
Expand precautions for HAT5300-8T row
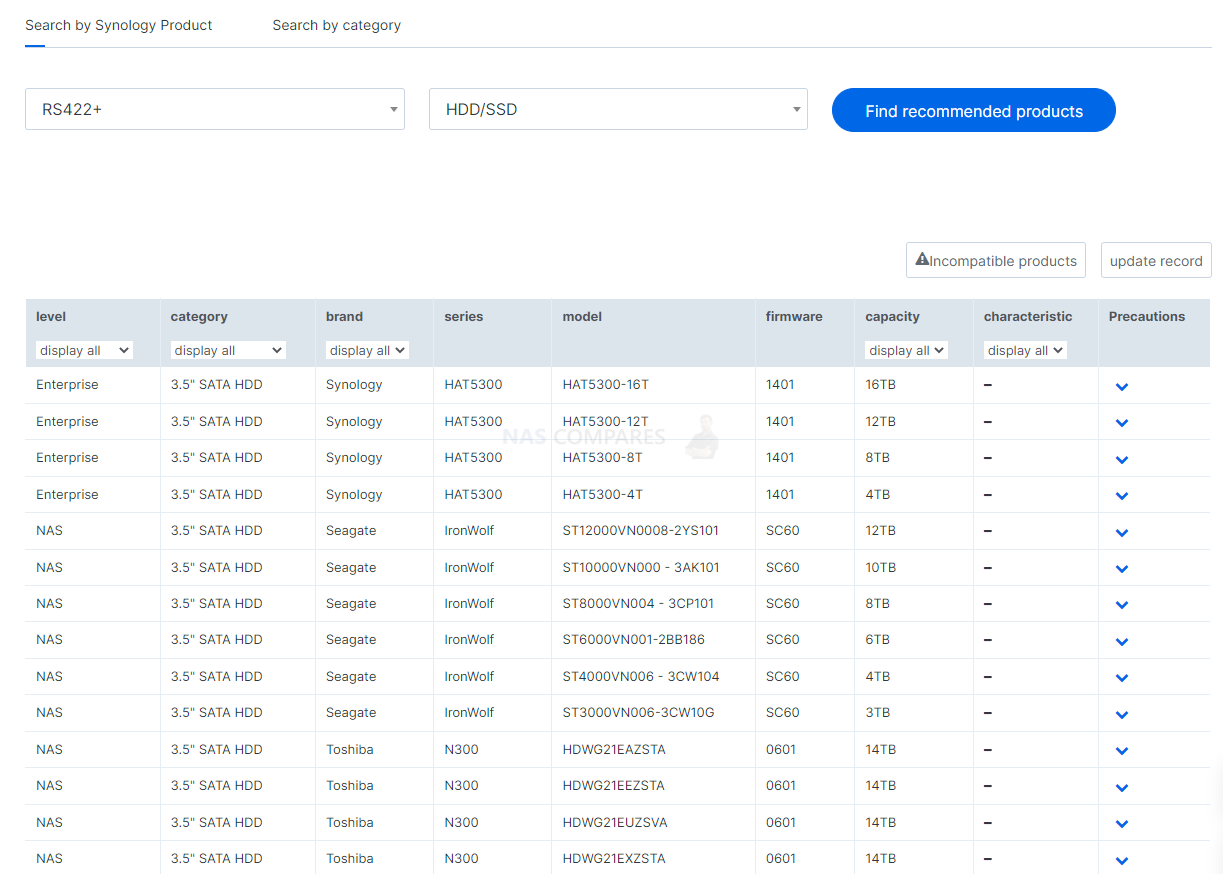(1122, 459)
